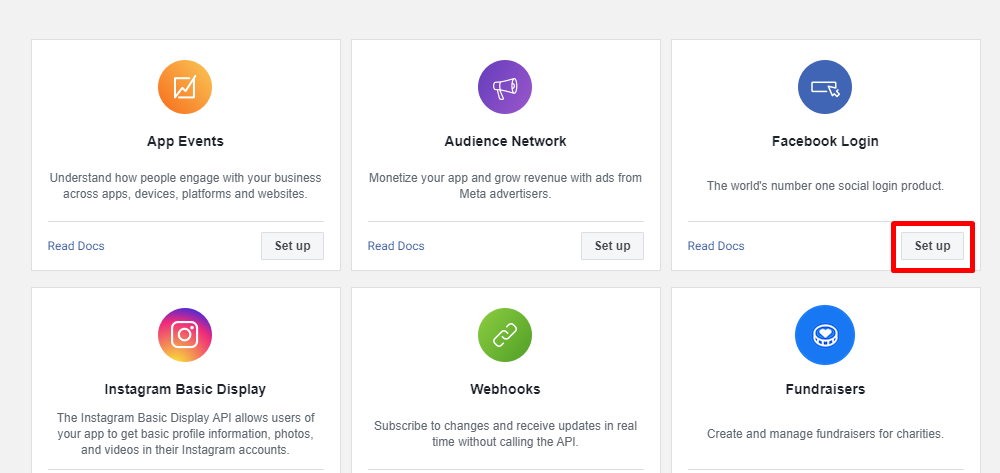Click the Fundraisers heading
Image resolution: width=1000 pixels, height=473 pixels.
click(825, 389)
